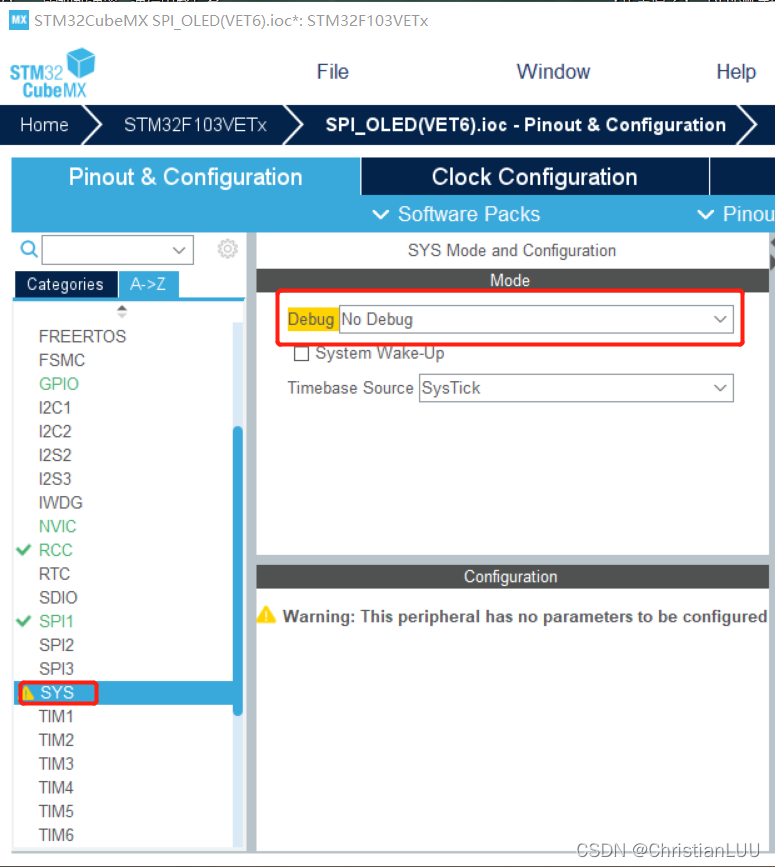Select SDIO in the peripheral list
This screenshot has height=867, width=775.
58,598
